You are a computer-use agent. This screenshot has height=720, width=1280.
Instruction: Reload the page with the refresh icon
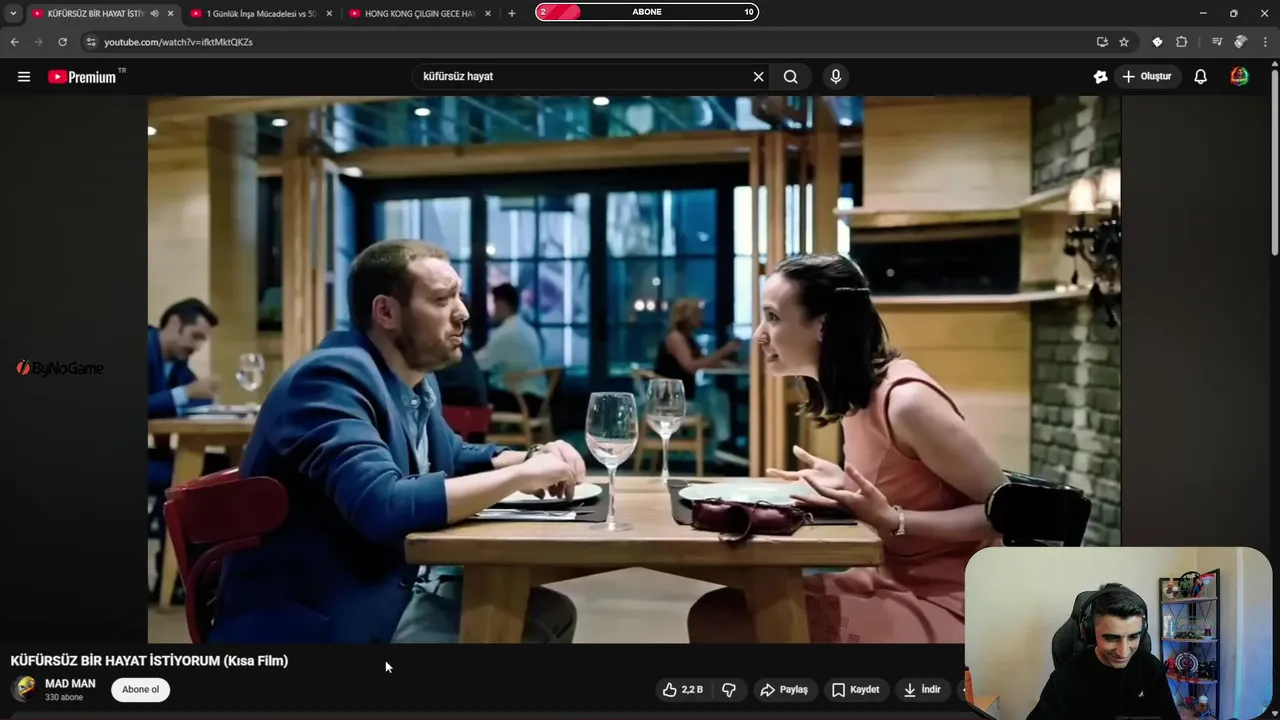62,42
